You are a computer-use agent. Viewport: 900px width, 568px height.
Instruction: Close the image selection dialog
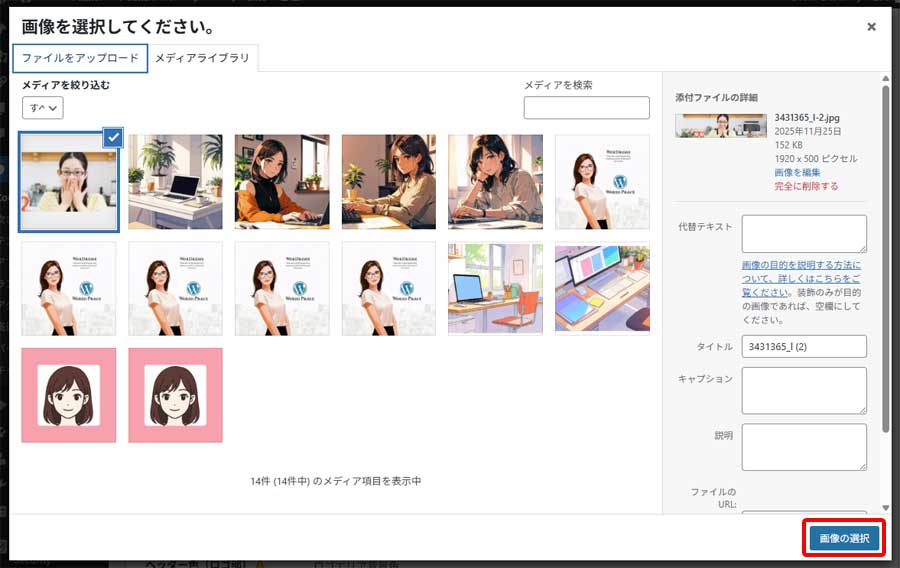[x=871, y=27]
